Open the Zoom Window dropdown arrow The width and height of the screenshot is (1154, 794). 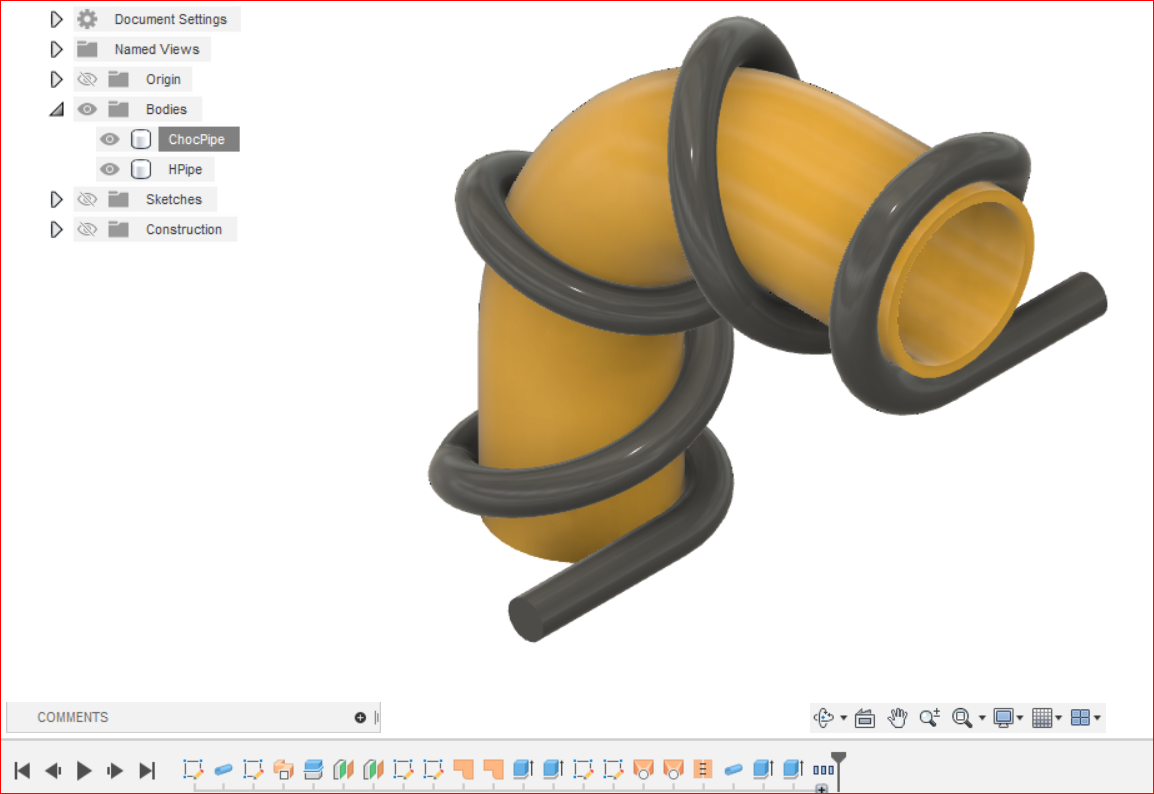[x=982, y=717]
